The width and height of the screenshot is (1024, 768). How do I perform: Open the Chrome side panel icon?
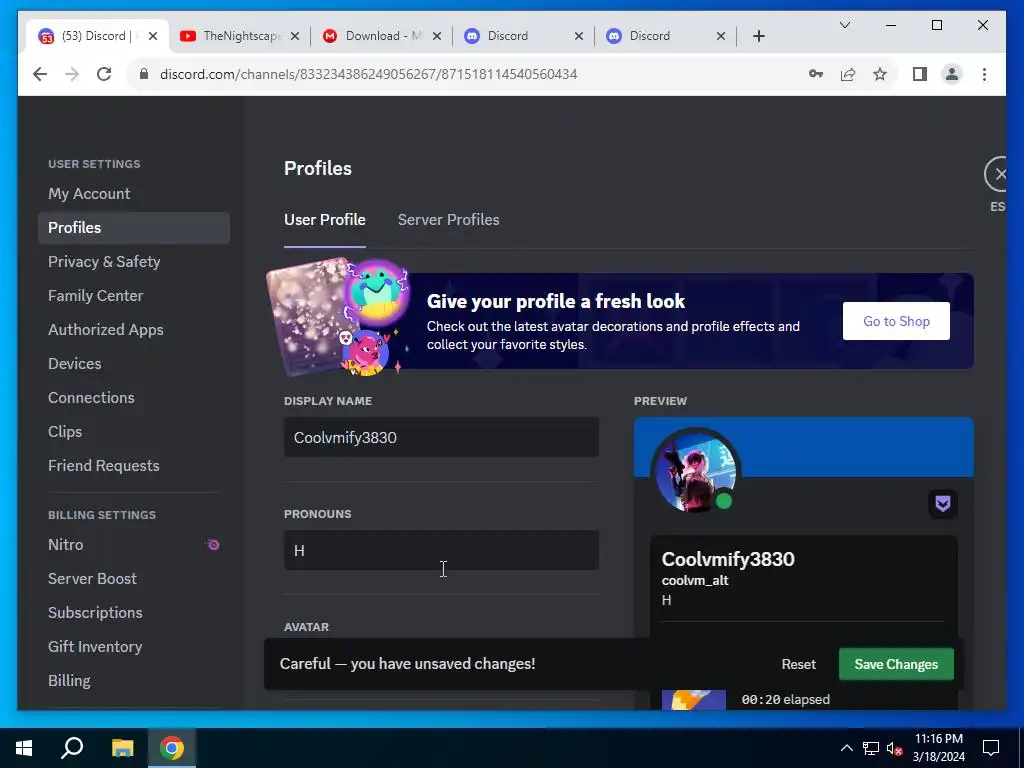coord(920,74)
